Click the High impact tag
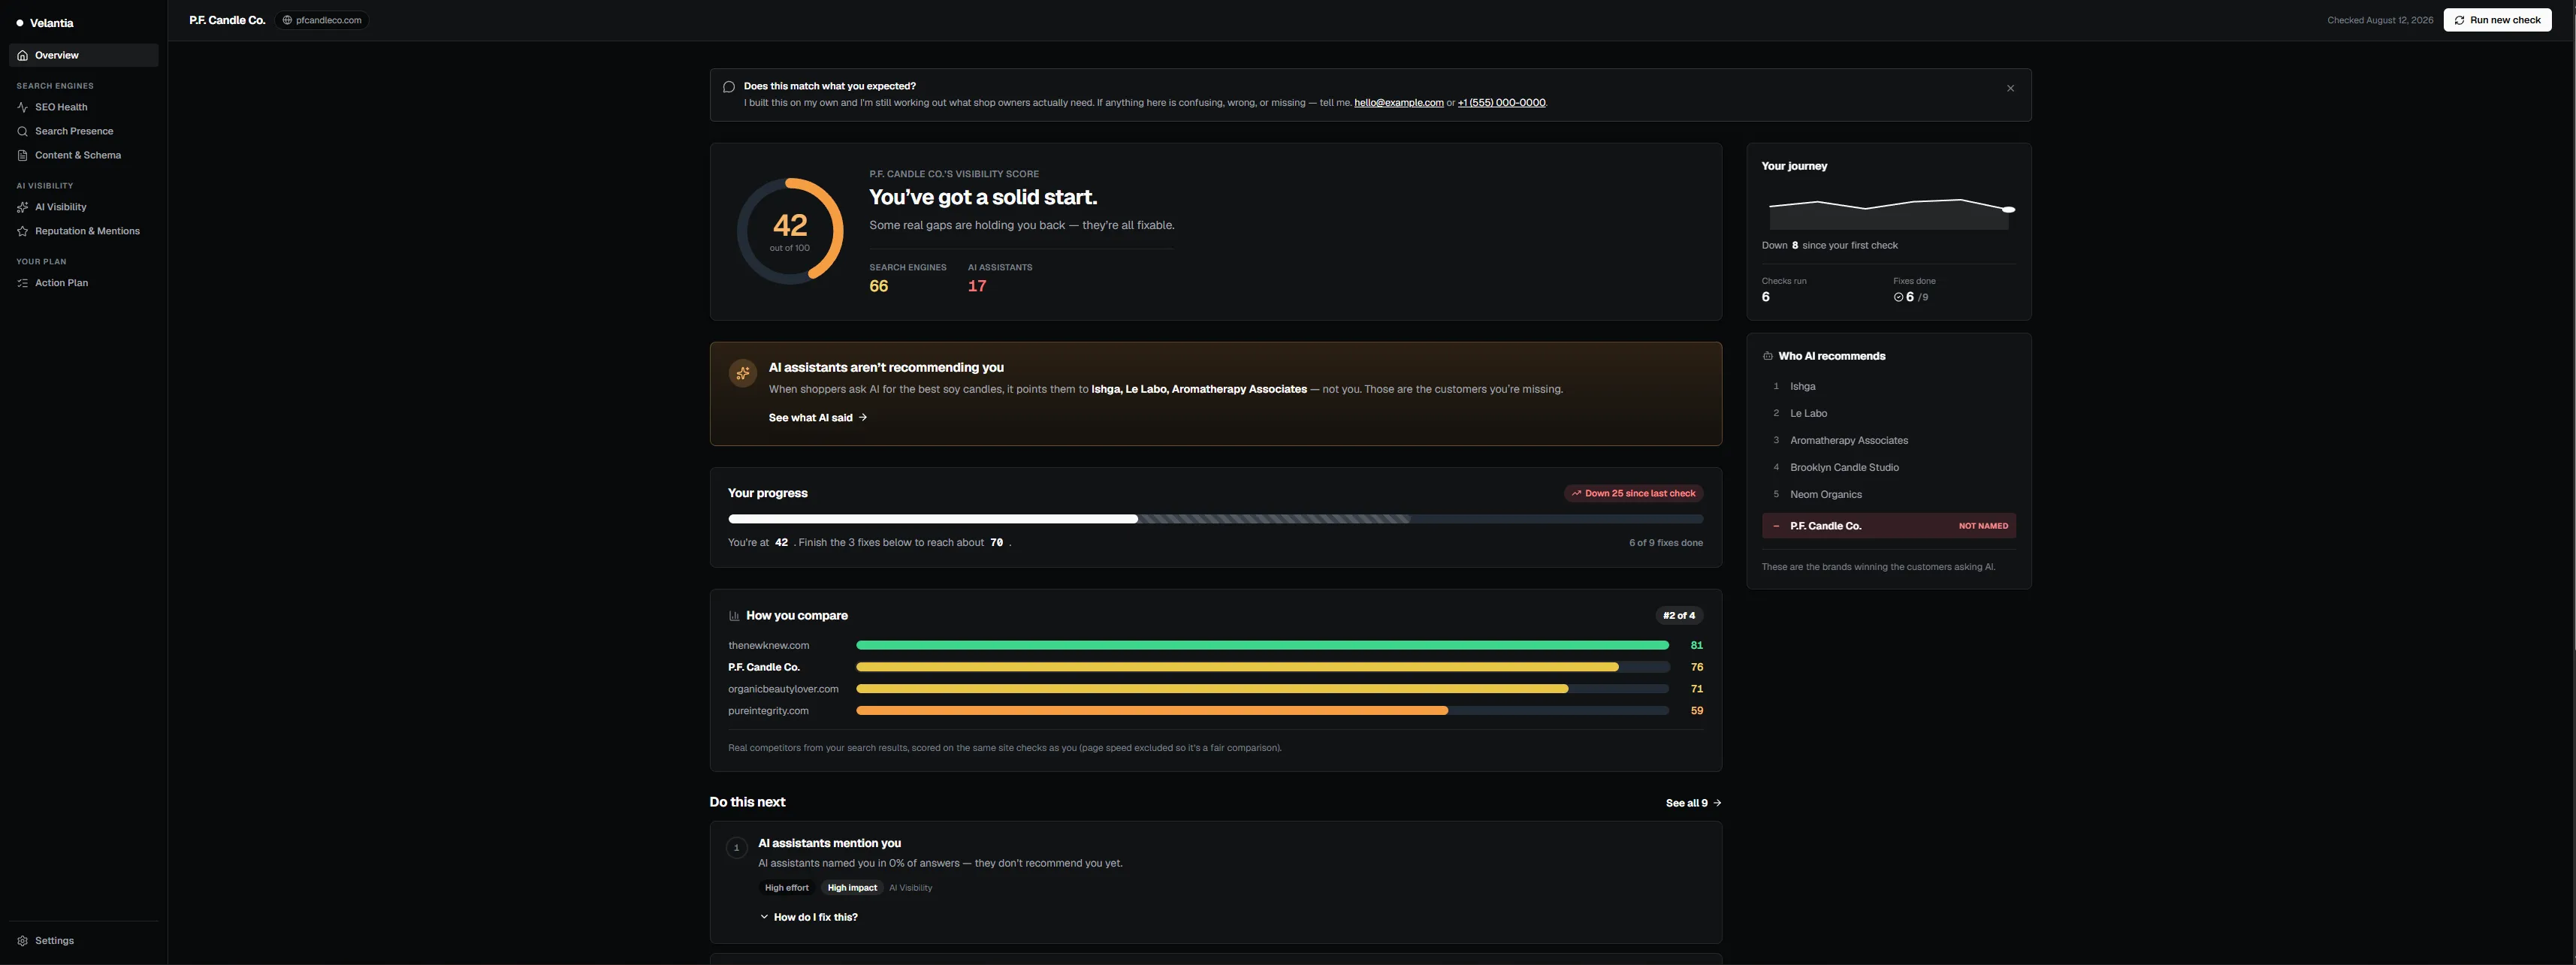 852,888
